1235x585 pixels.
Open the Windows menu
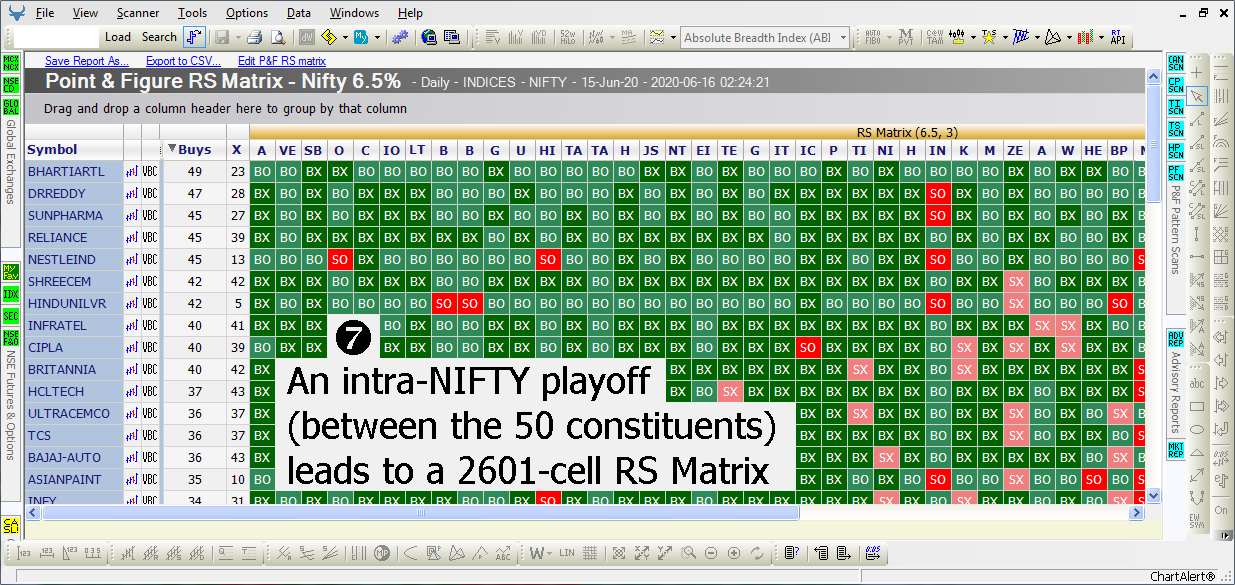pyautogui.click(x=355, y=13)
